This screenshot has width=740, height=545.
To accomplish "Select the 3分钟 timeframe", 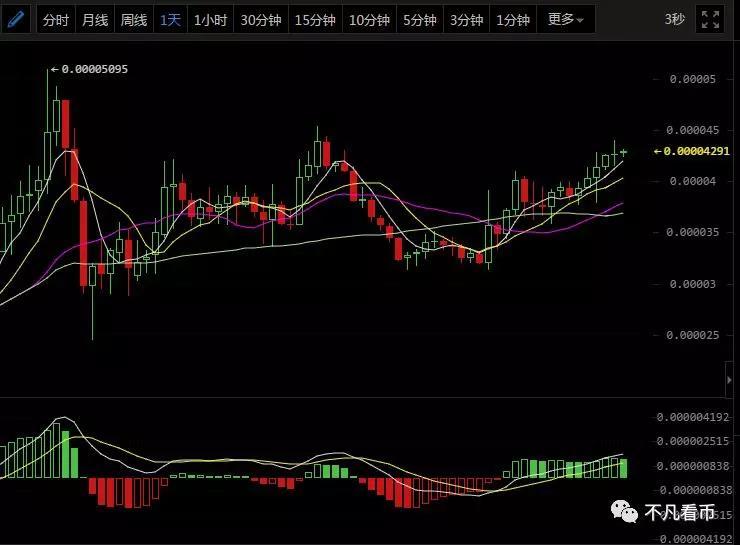I will tap(467, 19).
